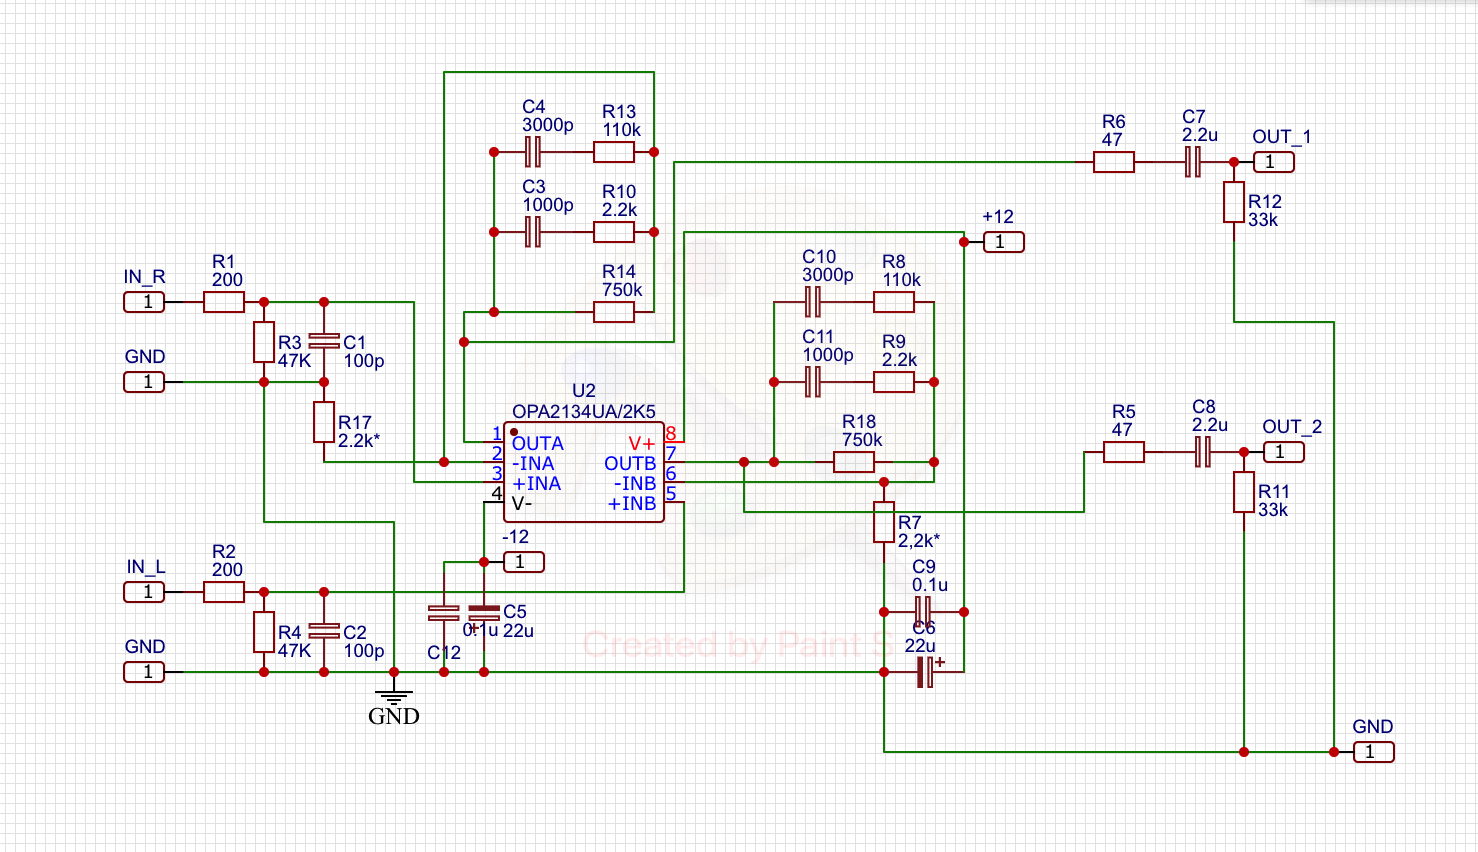Click pin 8 V+ on U2
This screenshot has height=852, width=1478.
point(671,434)
